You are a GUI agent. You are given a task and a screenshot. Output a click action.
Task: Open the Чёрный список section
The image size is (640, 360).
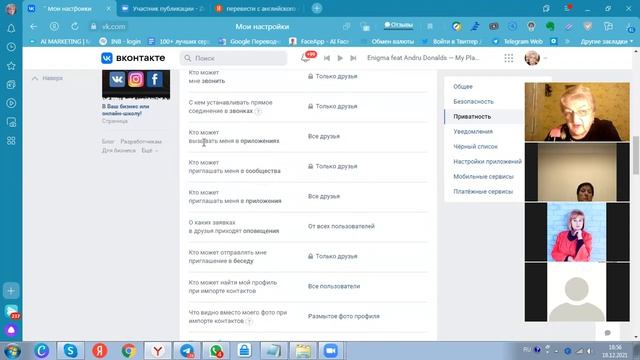pyautogui.click(x=476, y=147)
